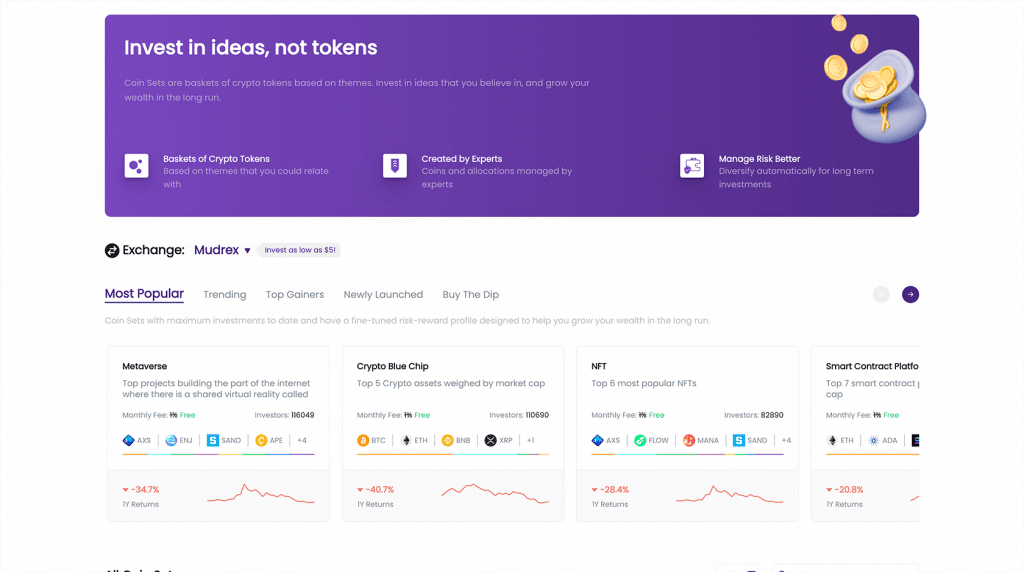
Task: Click the BTC coin icon in Crypto Blue Chip
Action: (363, 440)
